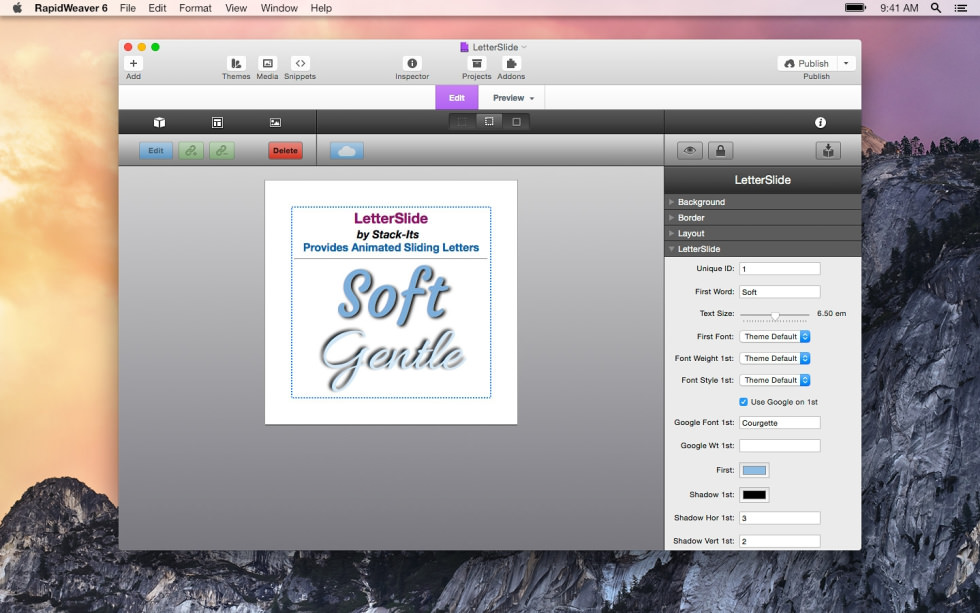Open the Format menu
Viewport: 980px width, 613px height.
[195, 8]
